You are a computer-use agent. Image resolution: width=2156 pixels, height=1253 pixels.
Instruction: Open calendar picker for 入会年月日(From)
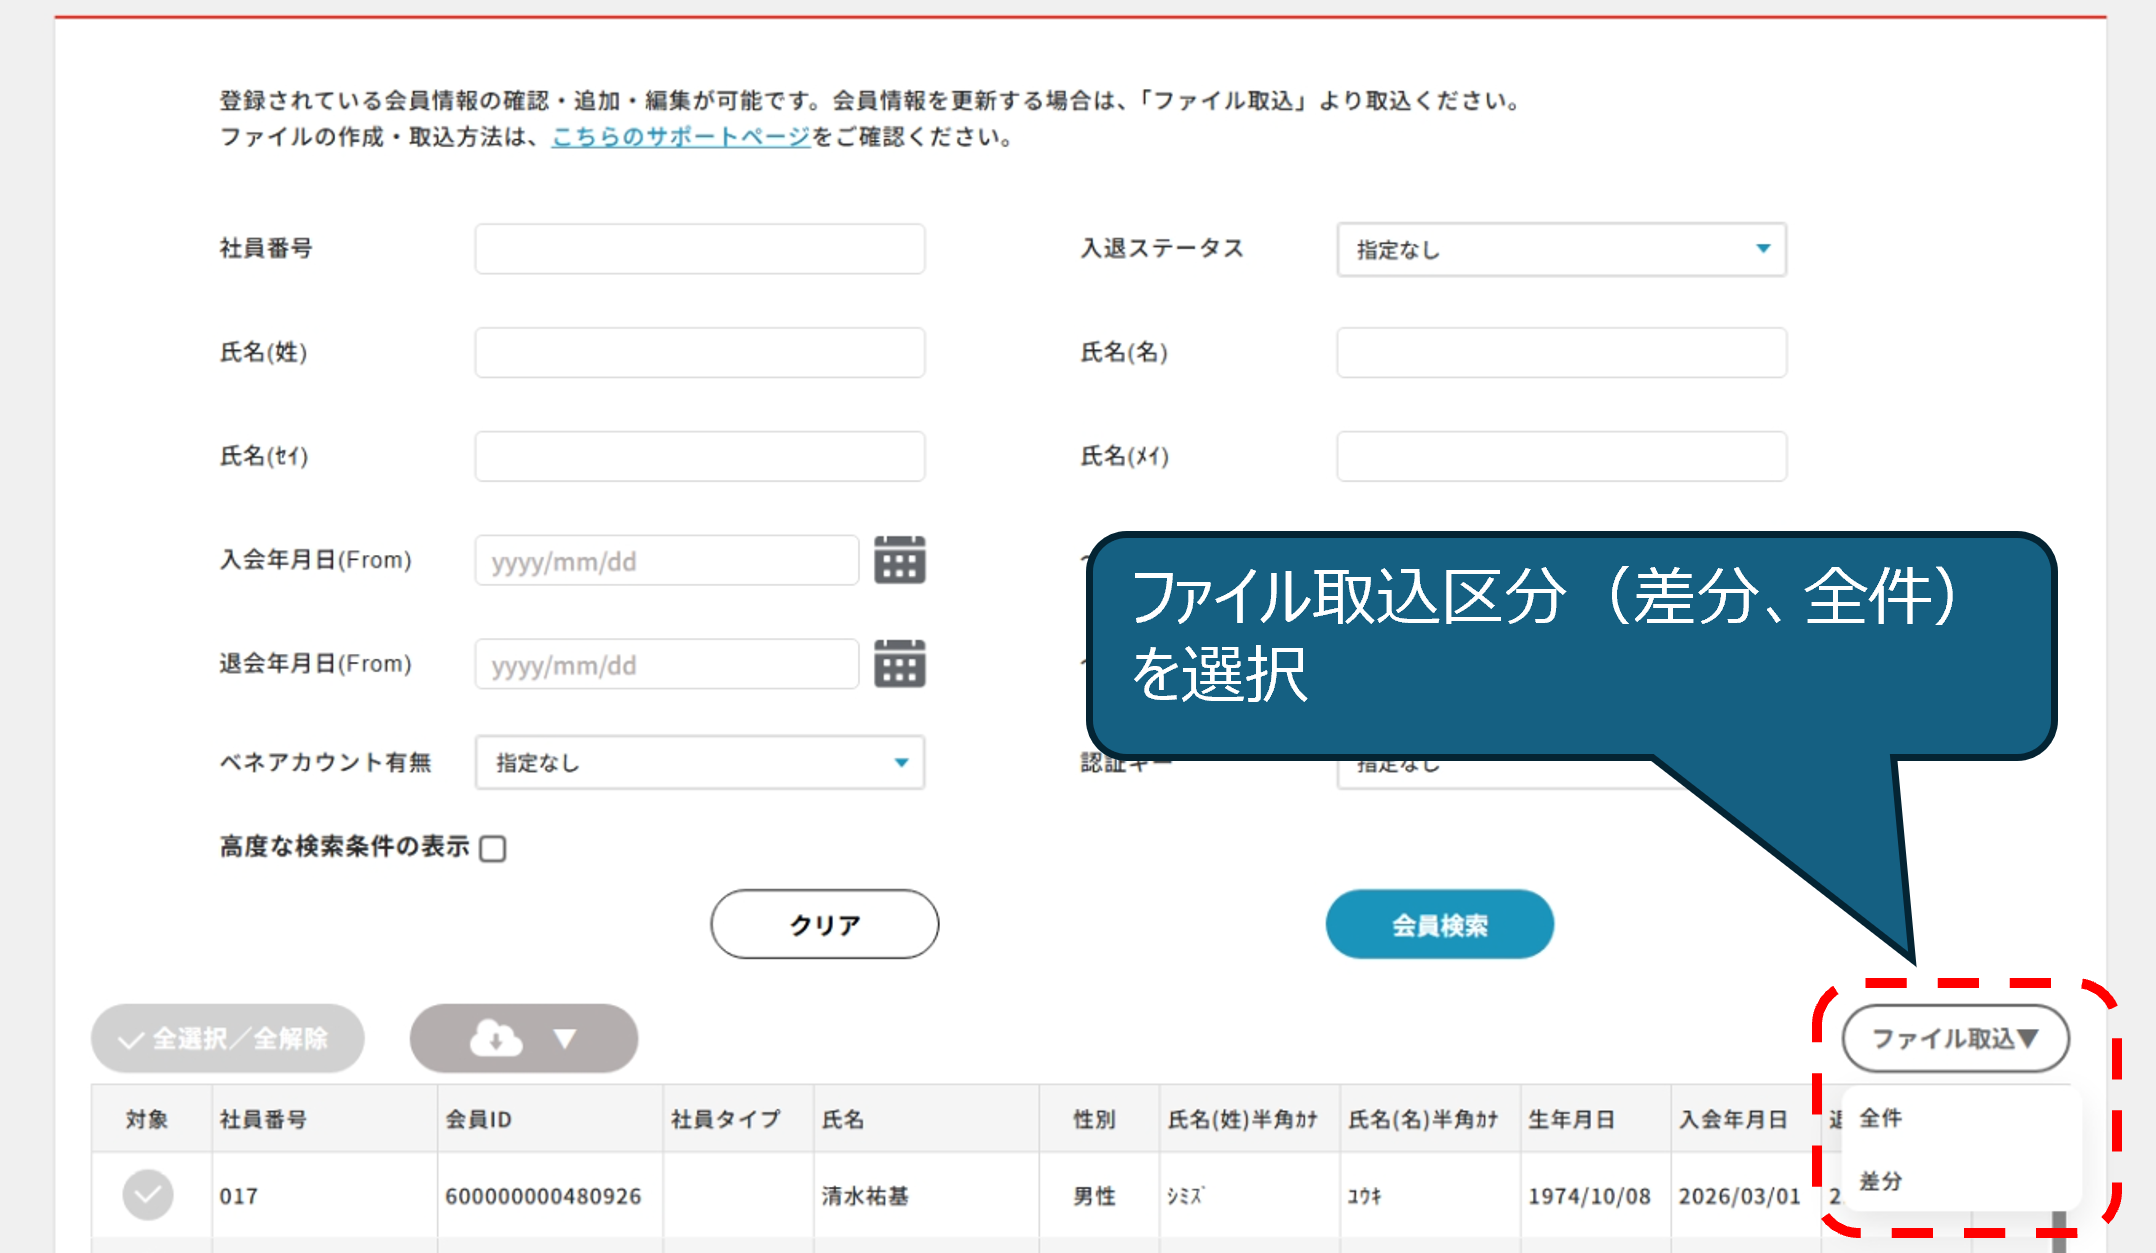coord(899,560)
